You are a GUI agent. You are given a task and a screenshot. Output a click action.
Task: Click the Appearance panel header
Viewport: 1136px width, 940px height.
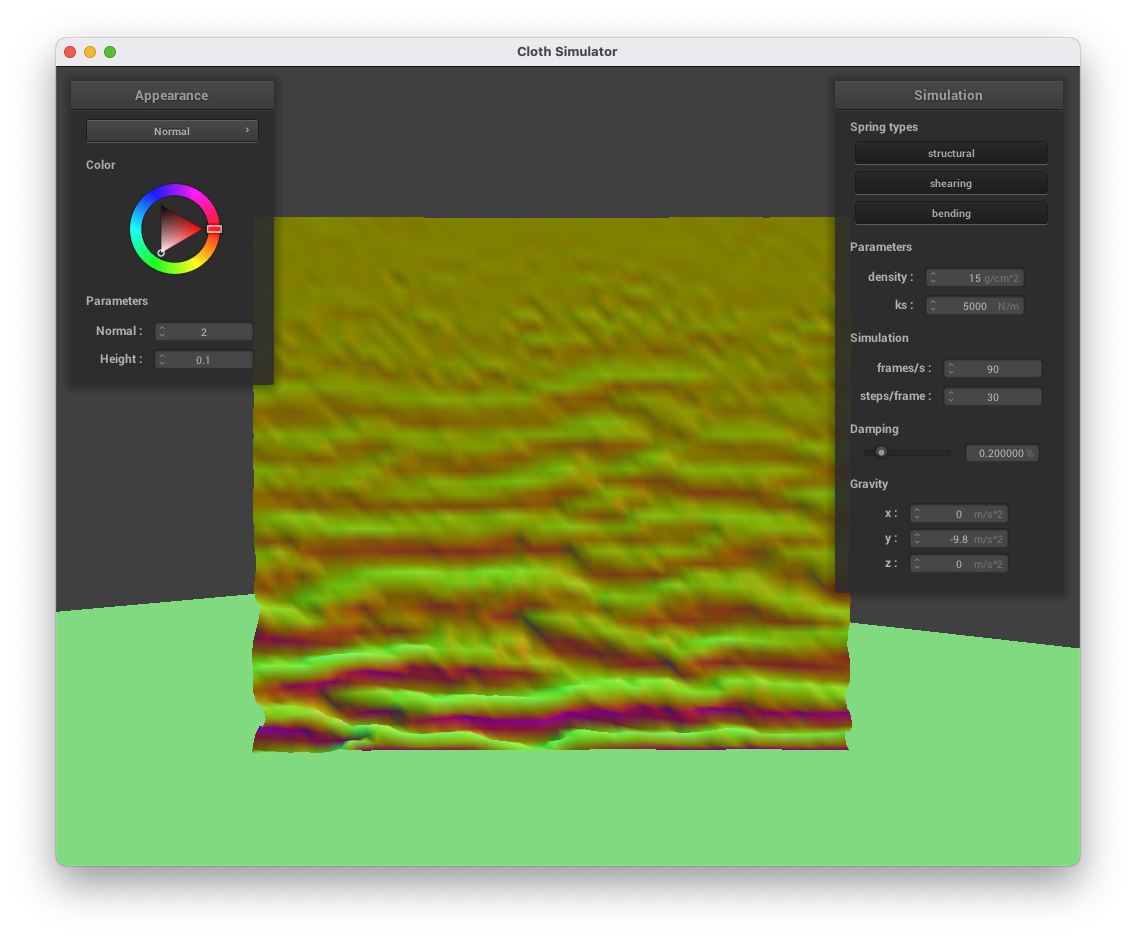[x=172, y=96]
